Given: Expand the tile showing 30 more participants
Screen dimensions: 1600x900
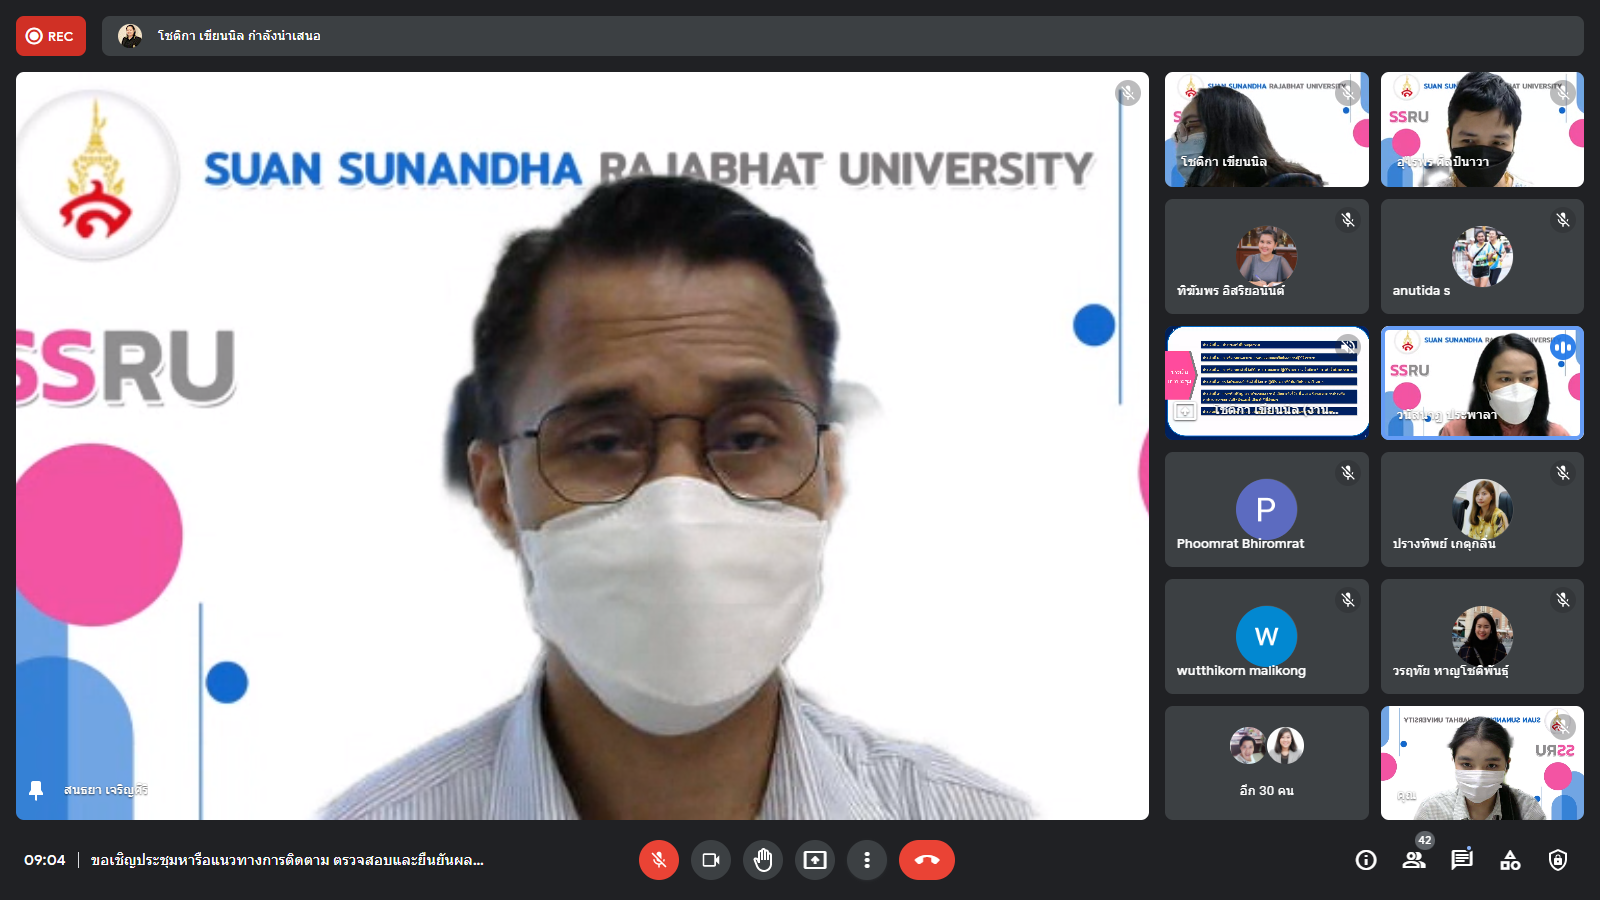Looking at the screenshot, I should point(1266,763).
